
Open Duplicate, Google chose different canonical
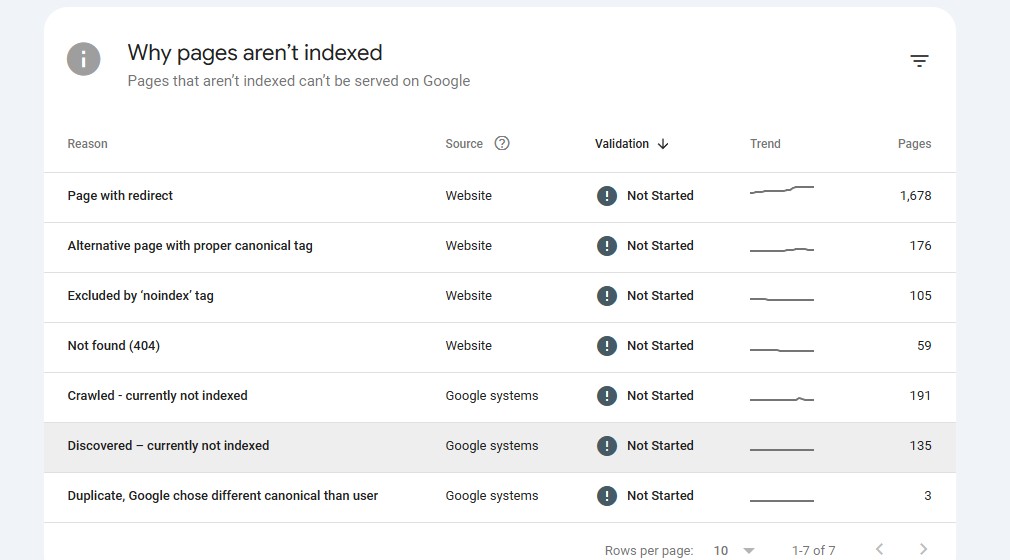pyautogui.click(x=223, y=496)
